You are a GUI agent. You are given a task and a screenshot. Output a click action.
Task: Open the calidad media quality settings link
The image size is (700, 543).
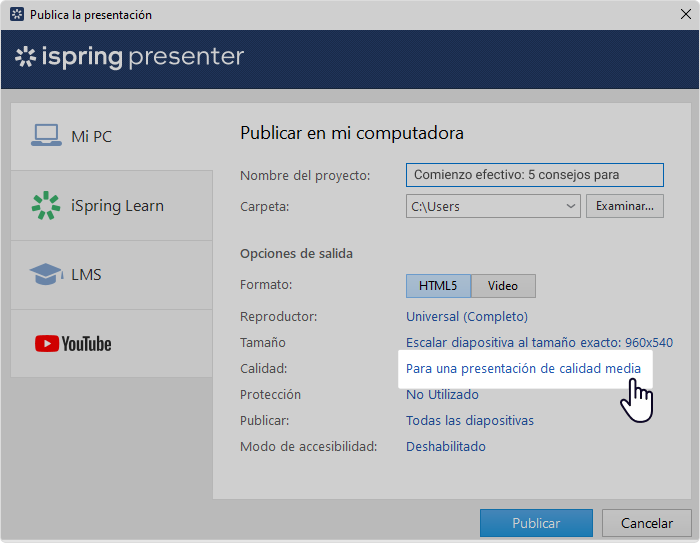coord(523,368)
